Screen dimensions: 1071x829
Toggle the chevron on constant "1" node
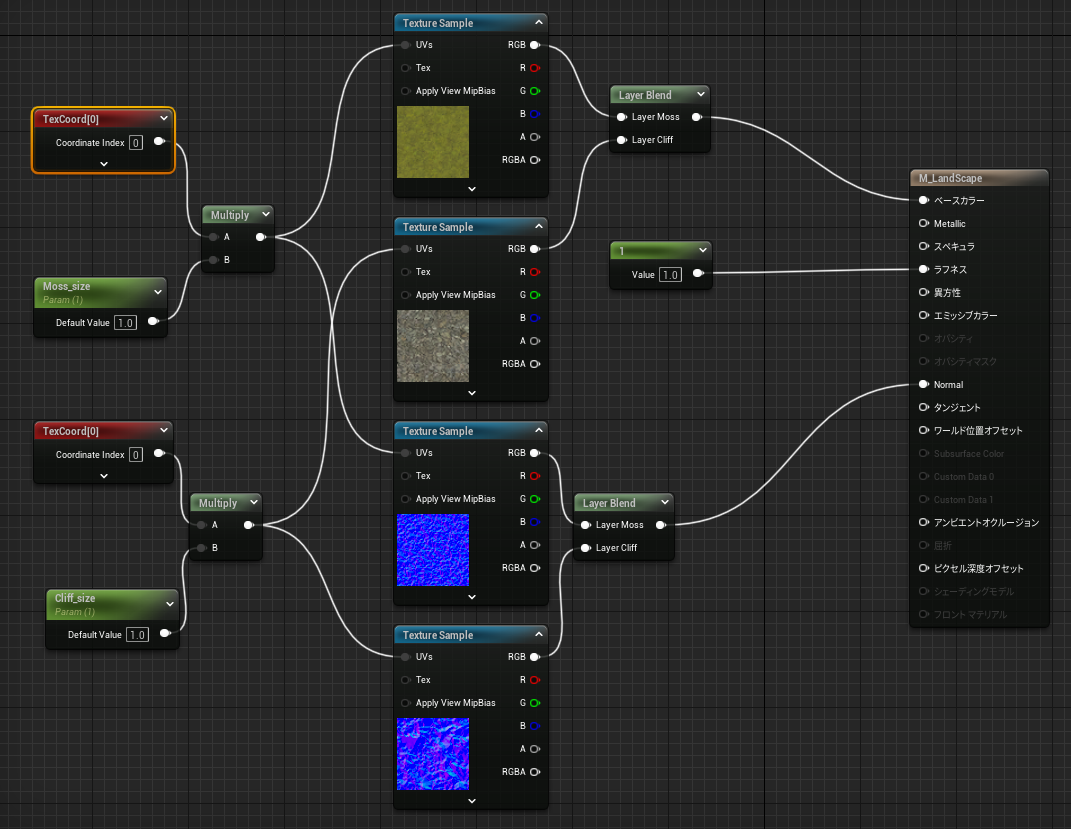tap(703, 250)
